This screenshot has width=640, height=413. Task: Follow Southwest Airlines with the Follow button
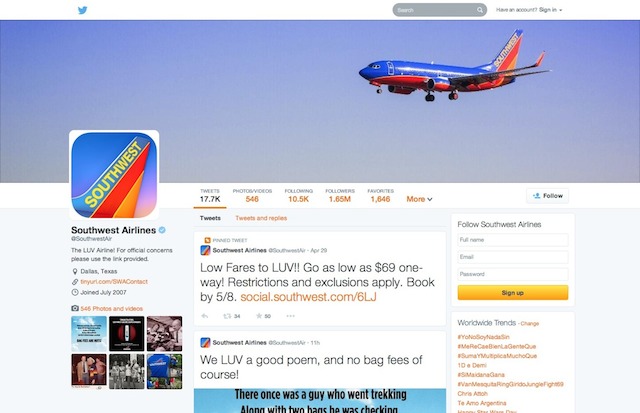click(547, 196)
